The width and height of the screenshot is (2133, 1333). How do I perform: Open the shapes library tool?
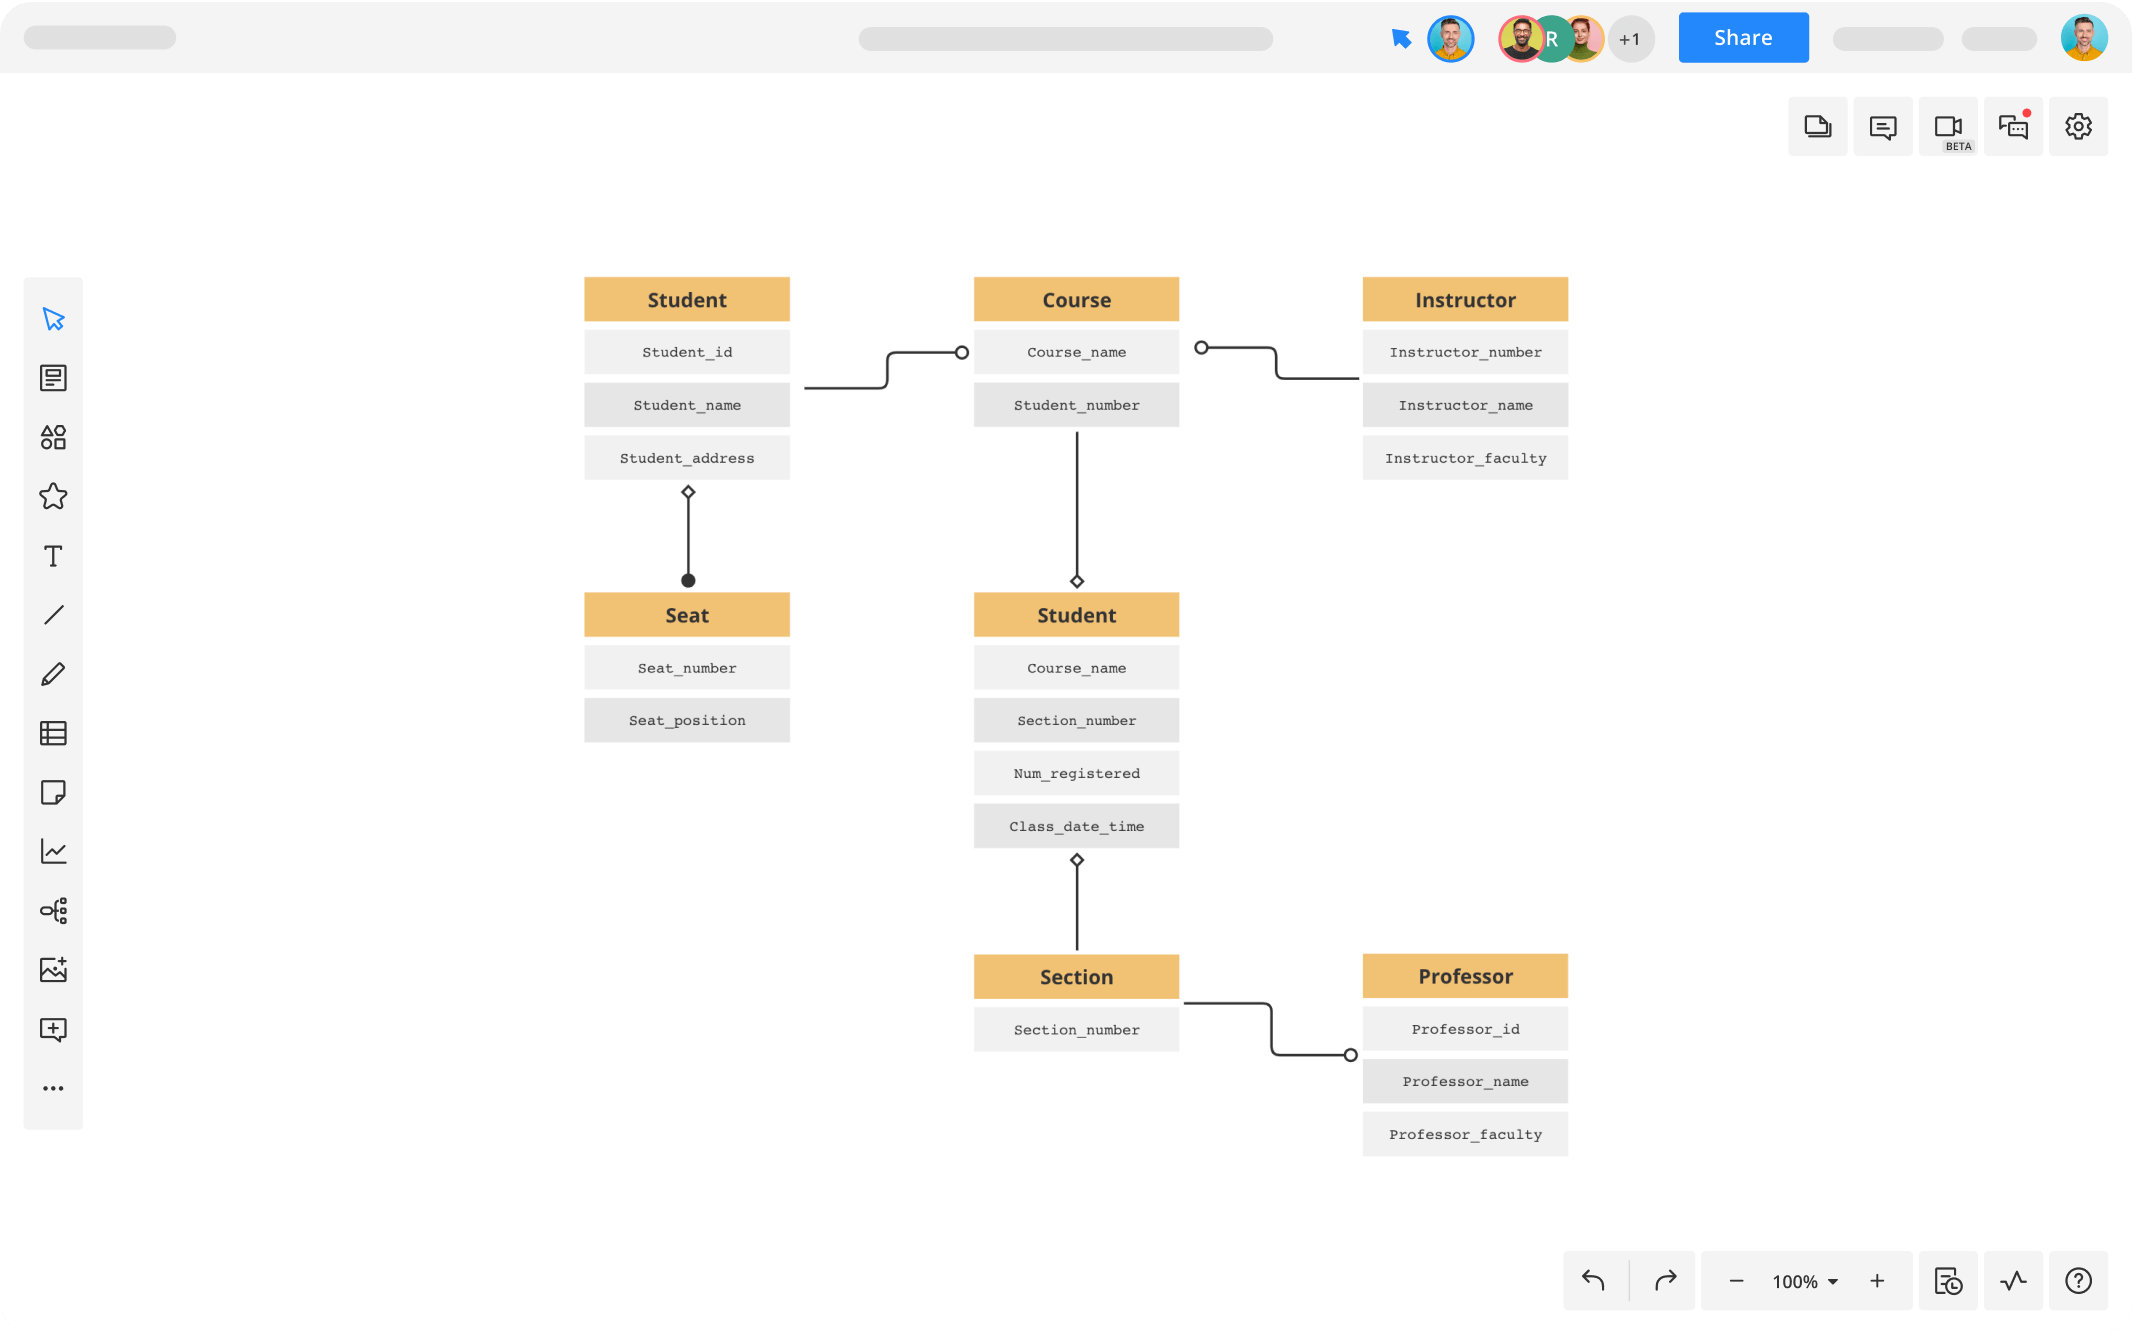53,437
